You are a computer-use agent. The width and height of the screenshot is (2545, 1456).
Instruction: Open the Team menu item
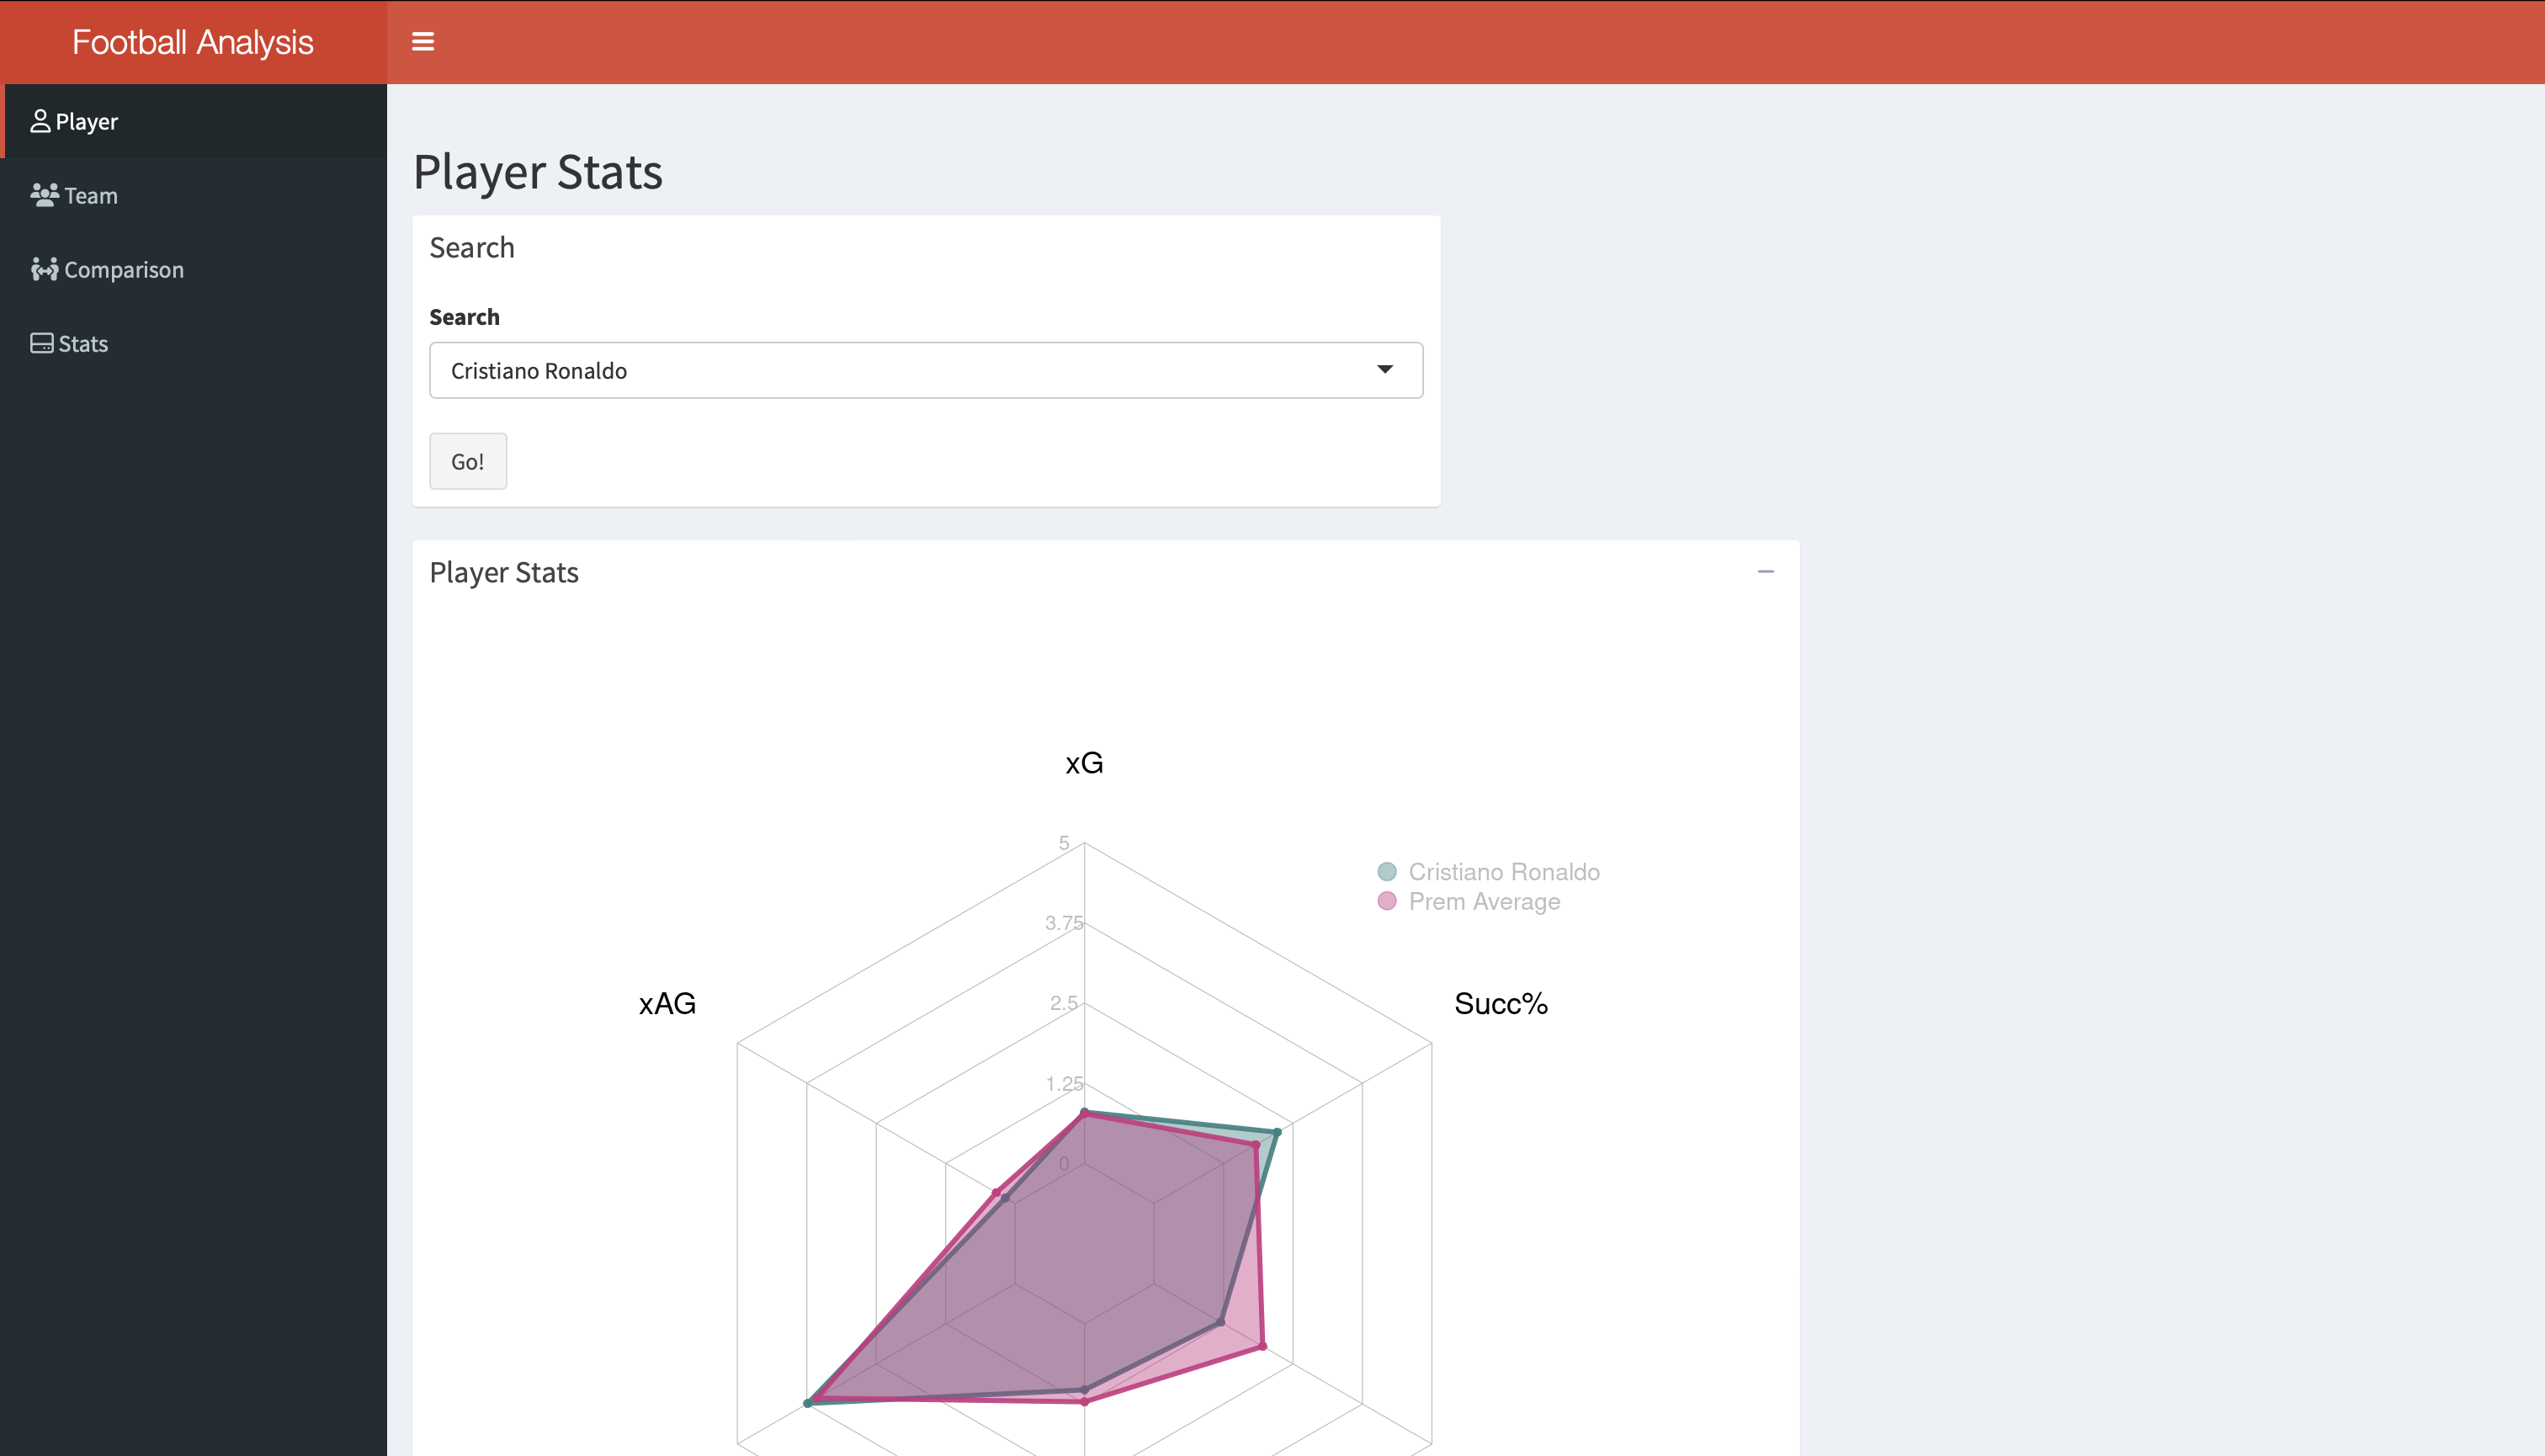(x=91, y=196)
